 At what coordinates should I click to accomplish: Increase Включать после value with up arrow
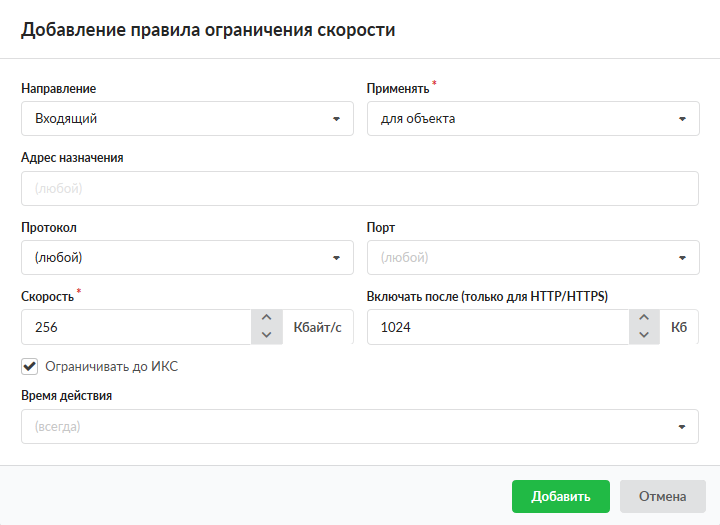point(644,318)
